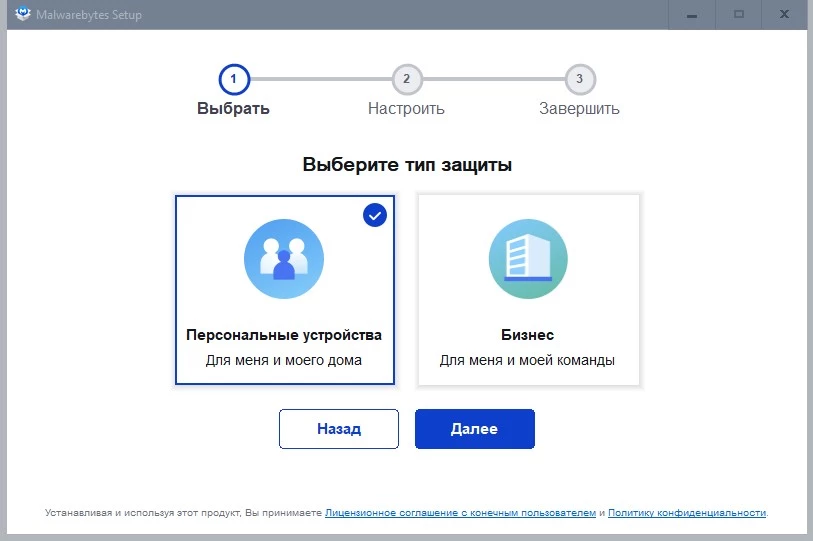813x541 pixels.
Task: Select step 2 circle in the progress bar
Action: tap(406, 78)
